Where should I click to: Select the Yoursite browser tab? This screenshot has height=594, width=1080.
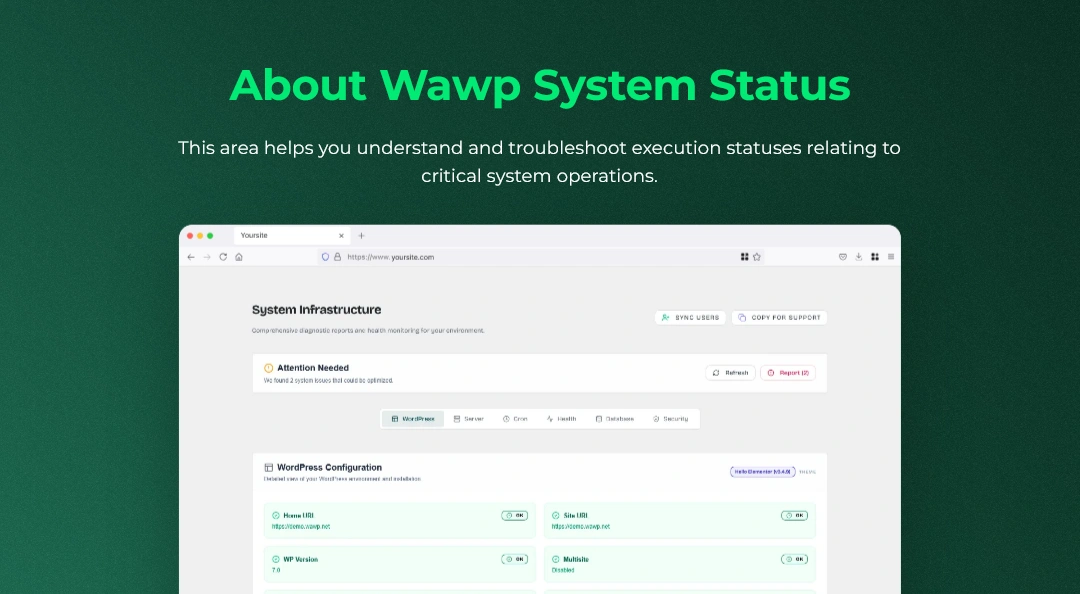(291, 236)
